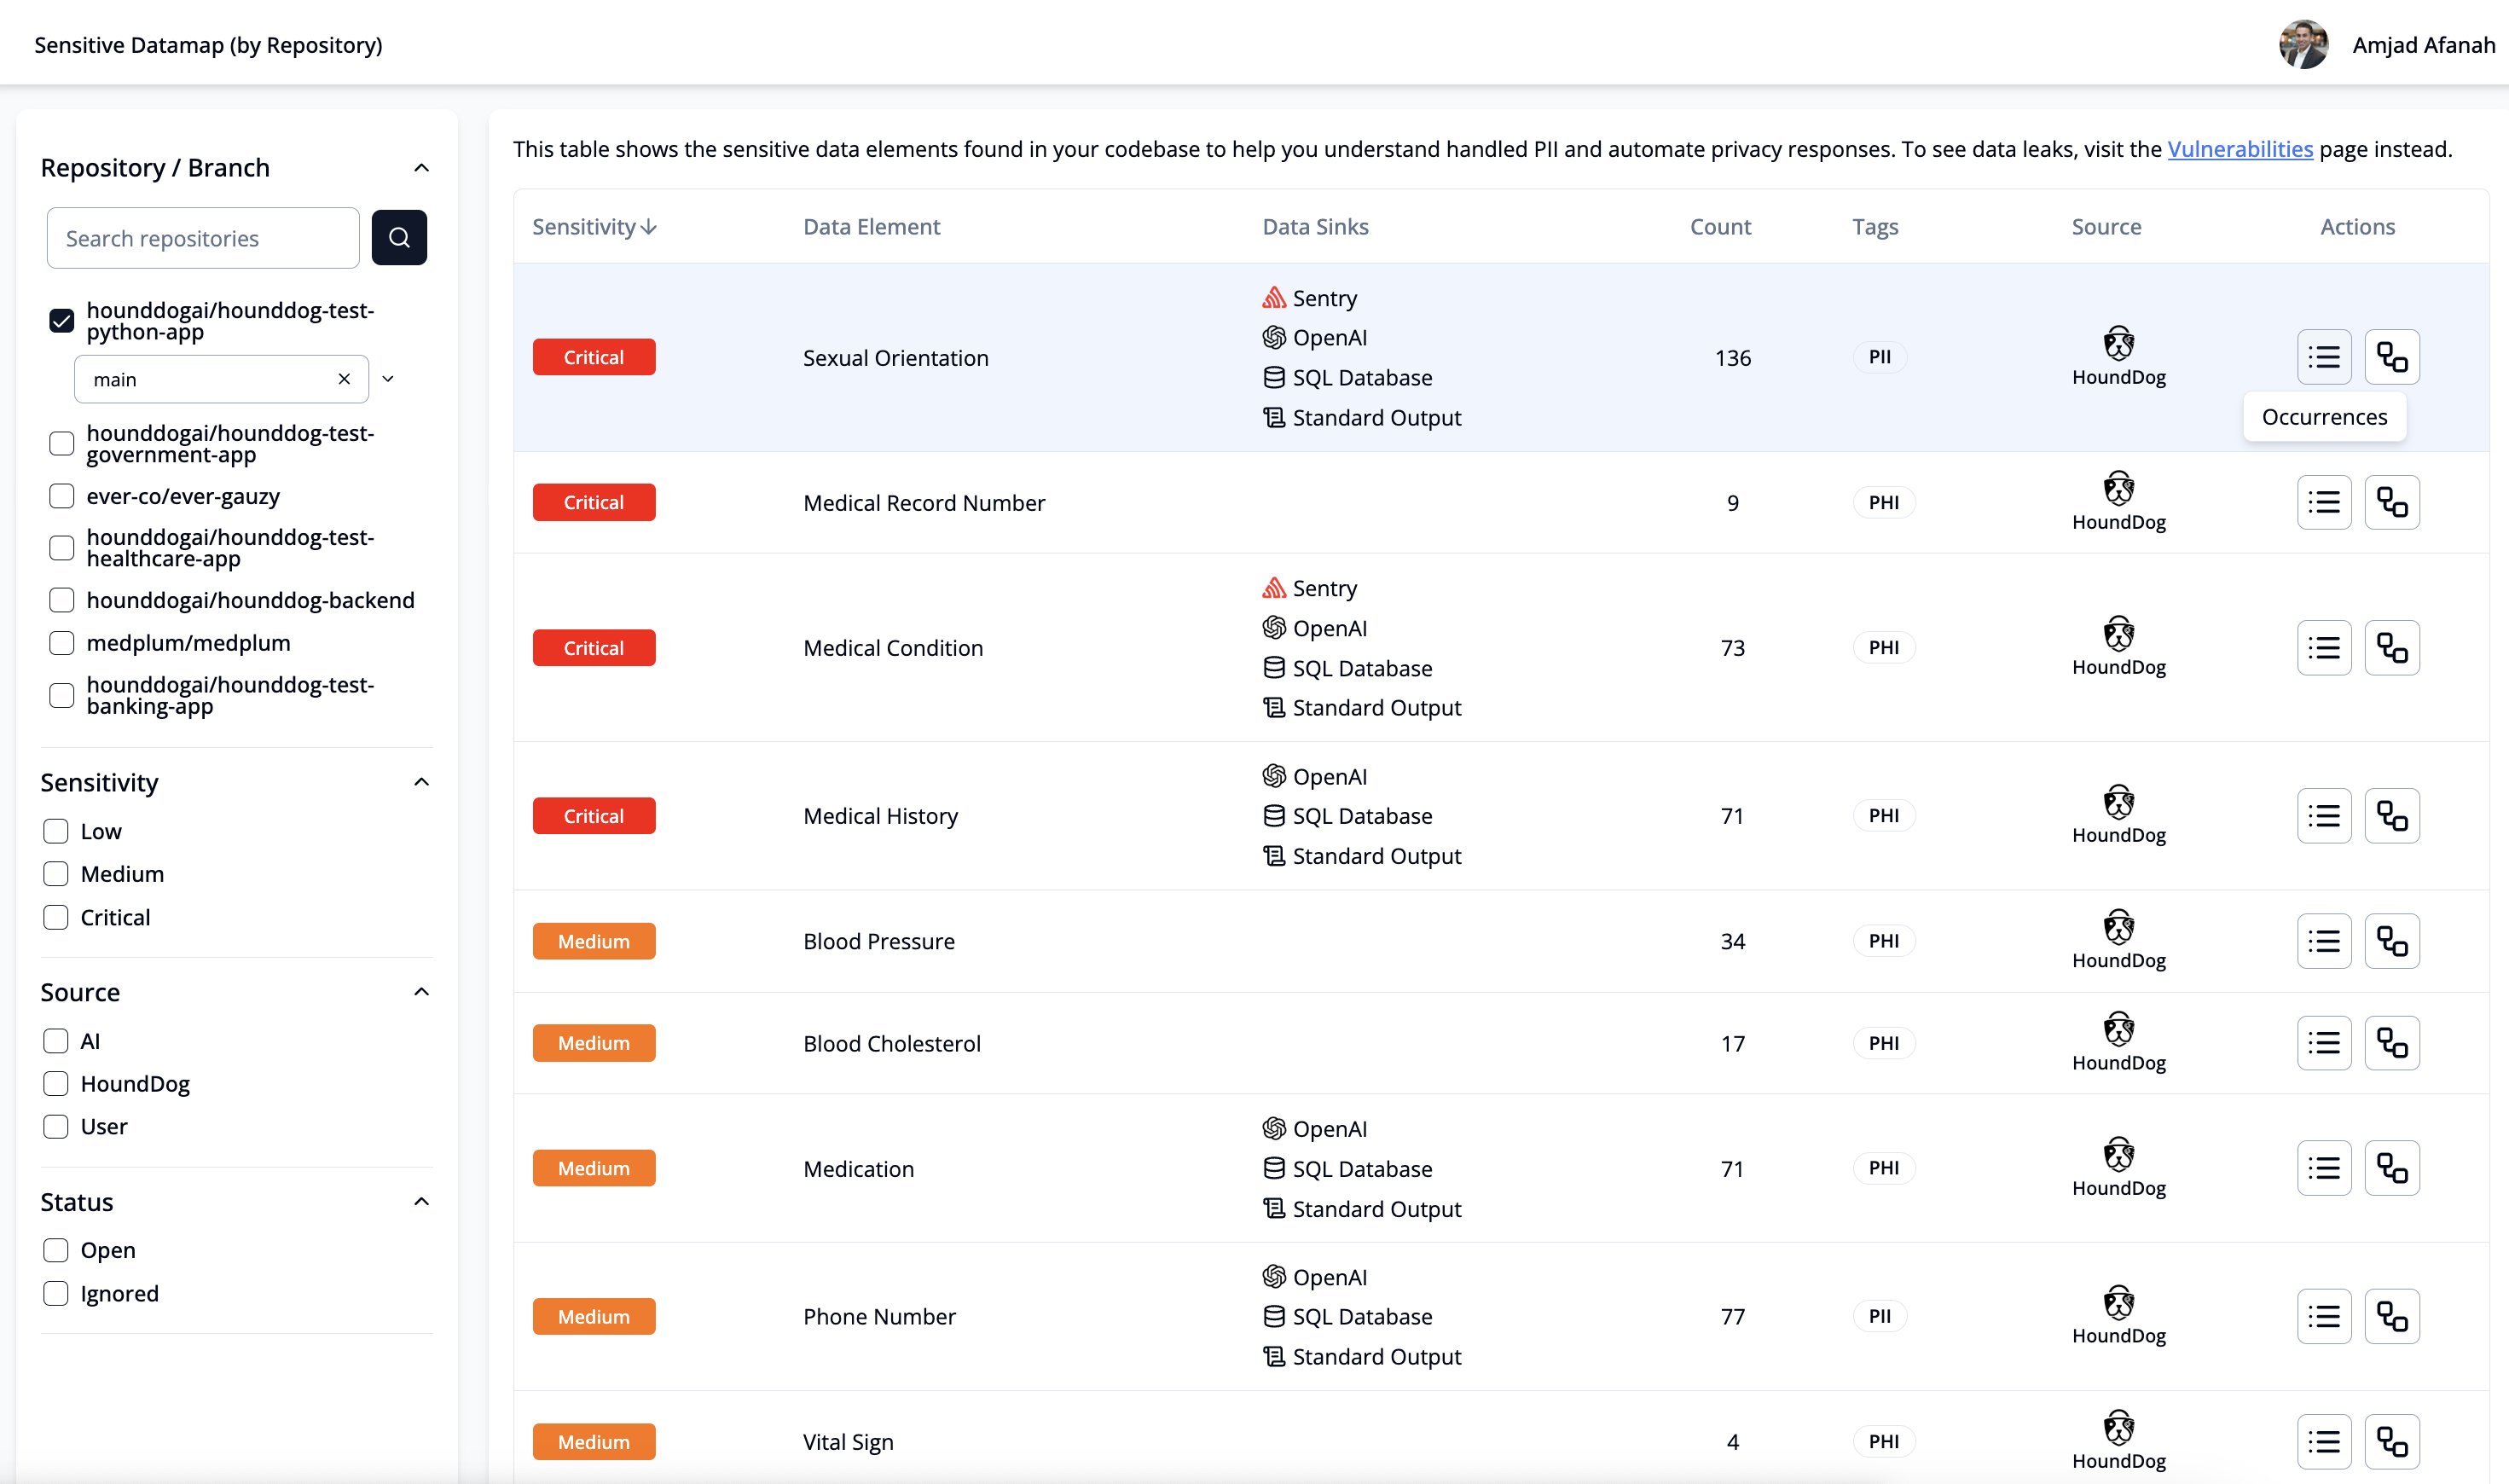Open the main branch dropdown arrow
The image size is (2509, 1484).
click(388, 379)
